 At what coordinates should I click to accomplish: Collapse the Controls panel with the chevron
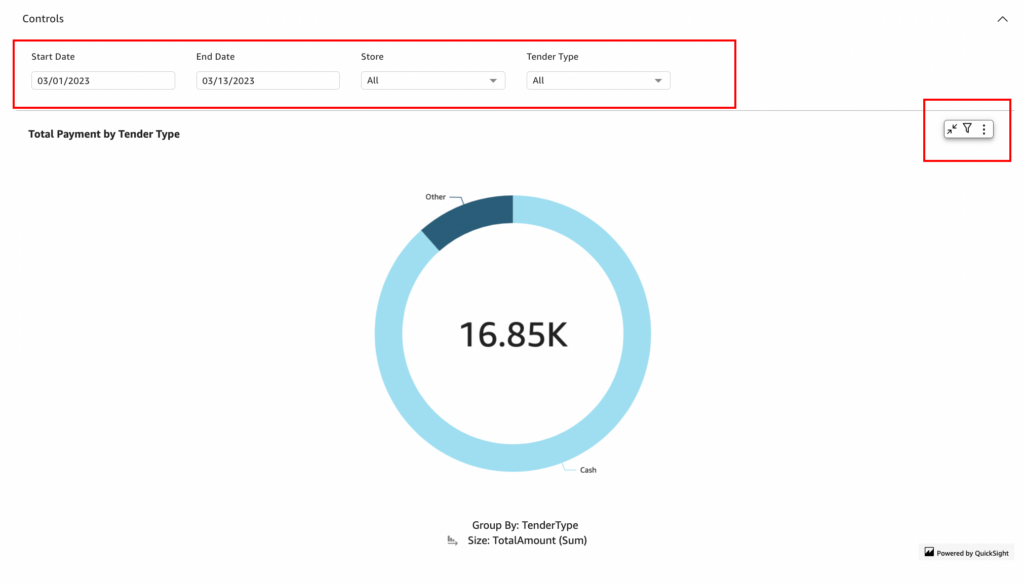point(1002,19)
